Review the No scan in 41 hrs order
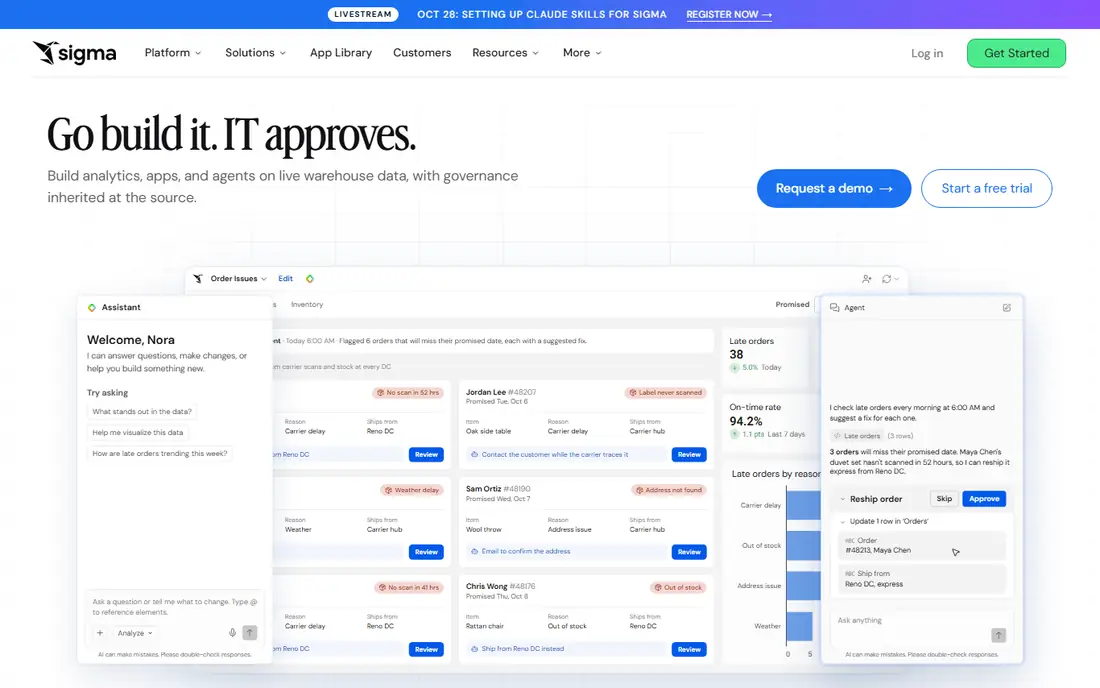Image resolution: width=1100 pixels, height=688 pixels. pos(426,649)
